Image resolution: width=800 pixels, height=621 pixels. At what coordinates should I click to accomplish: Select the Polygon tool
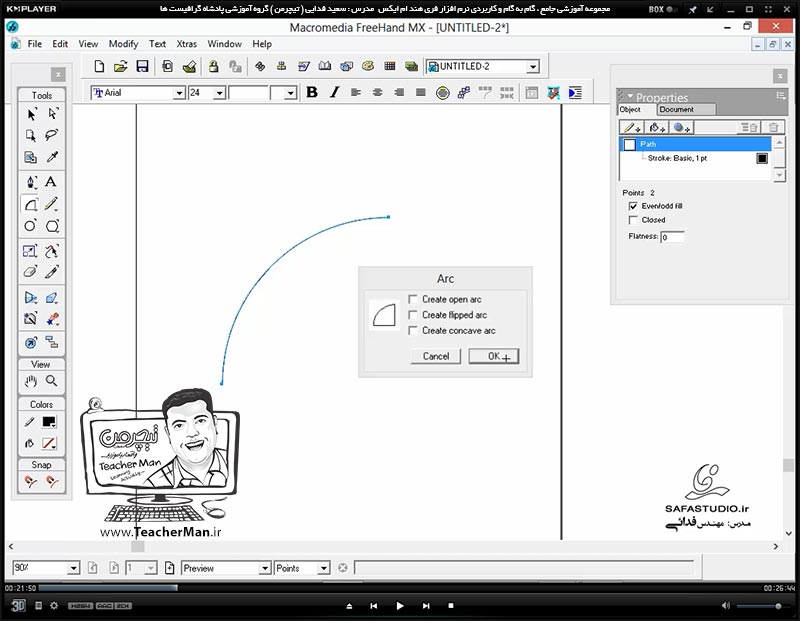pyautogui.click(x=52, y=226)
